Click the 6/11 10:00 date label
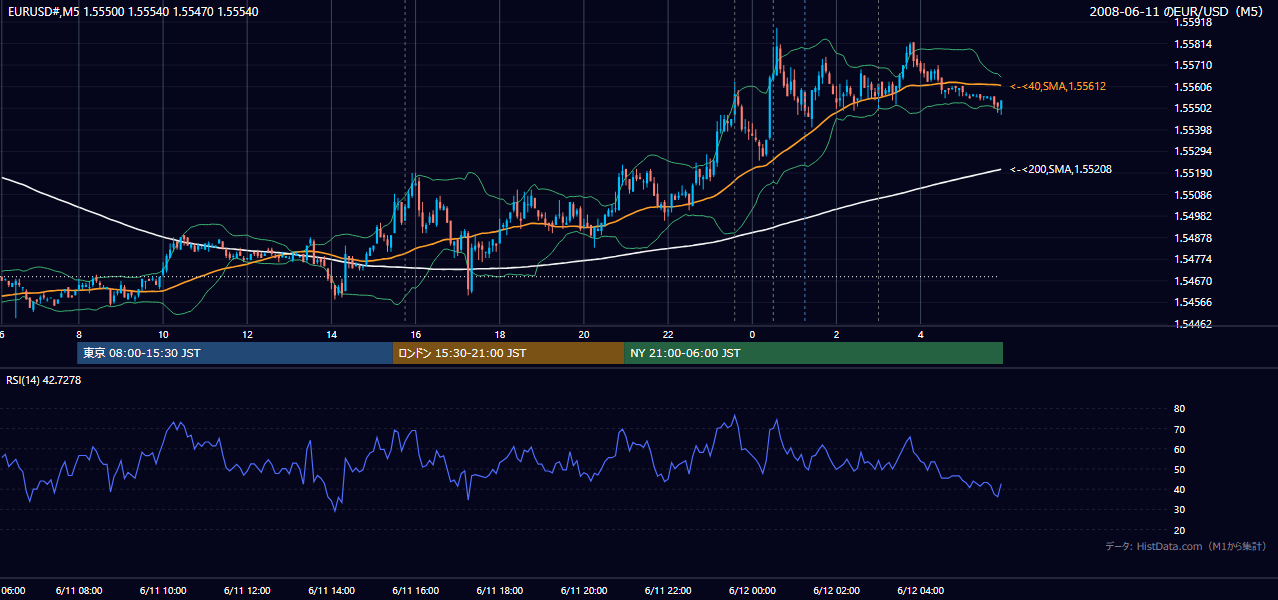Viewport: 1278px width, 600px height. [x=163, y=590]
